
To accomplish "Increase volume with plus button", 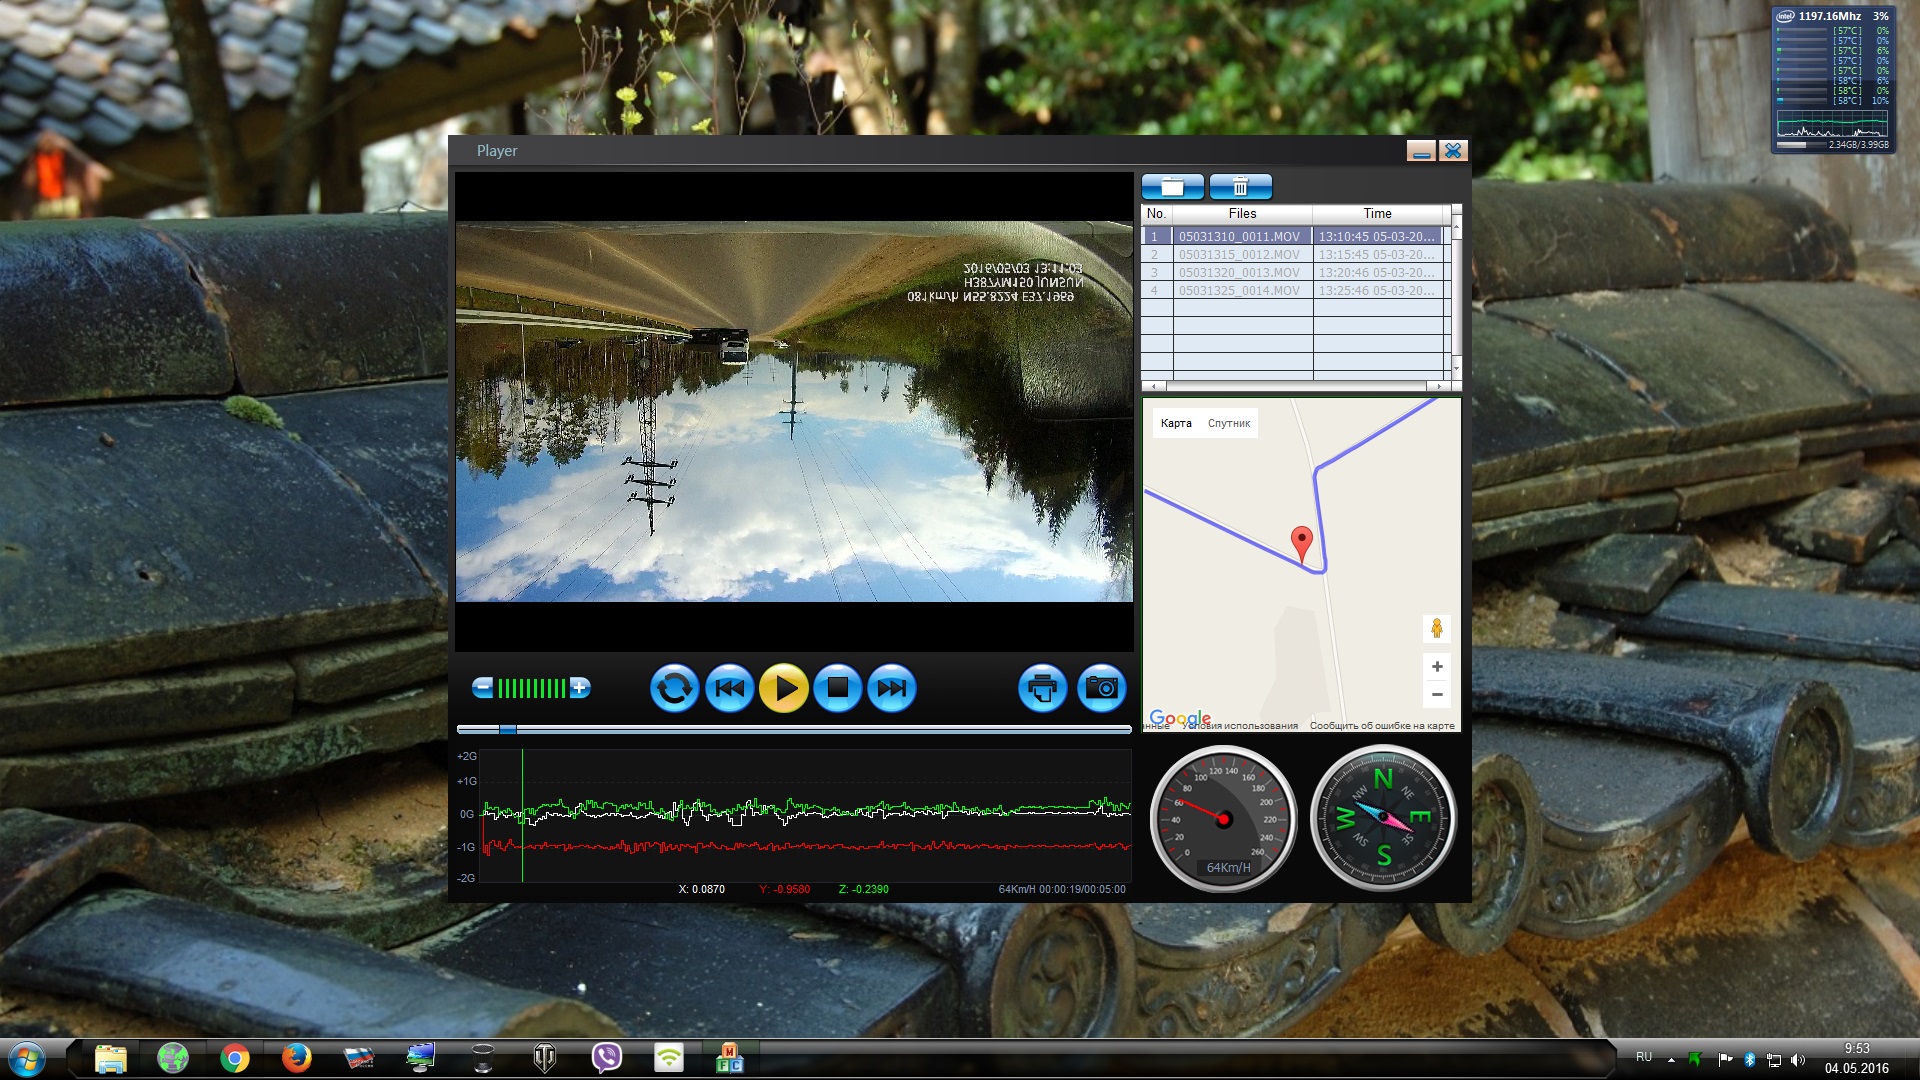I will pos(580,688).
